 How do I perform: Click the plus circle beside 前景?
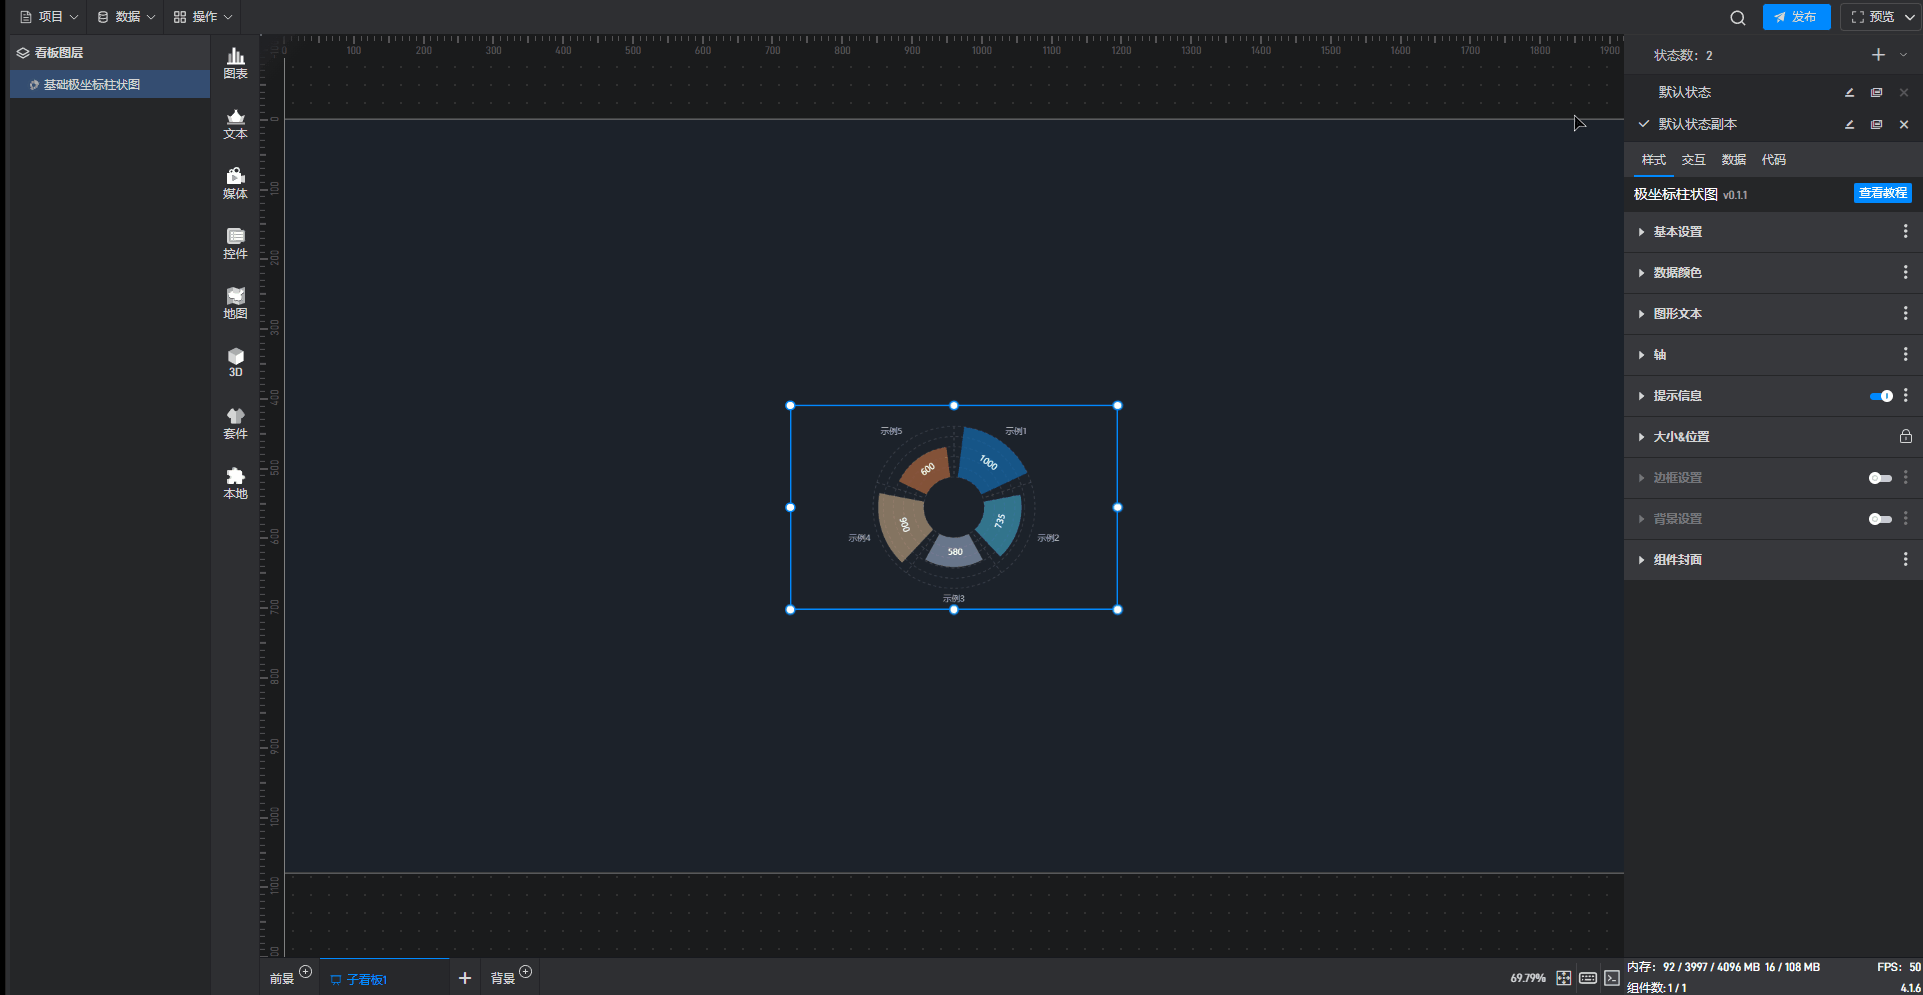306,971
